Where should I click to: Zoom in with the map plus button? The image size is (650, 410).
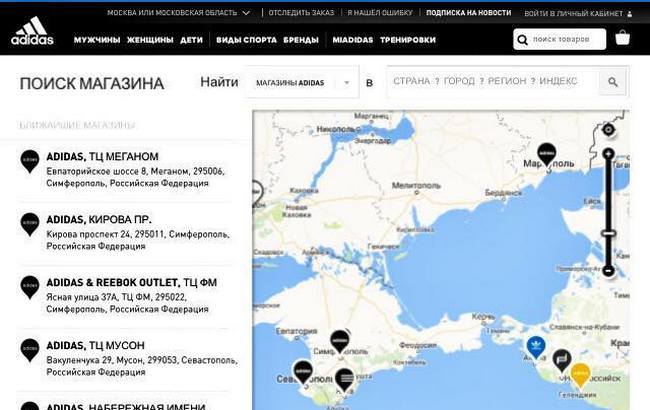(x=608, y=154)
